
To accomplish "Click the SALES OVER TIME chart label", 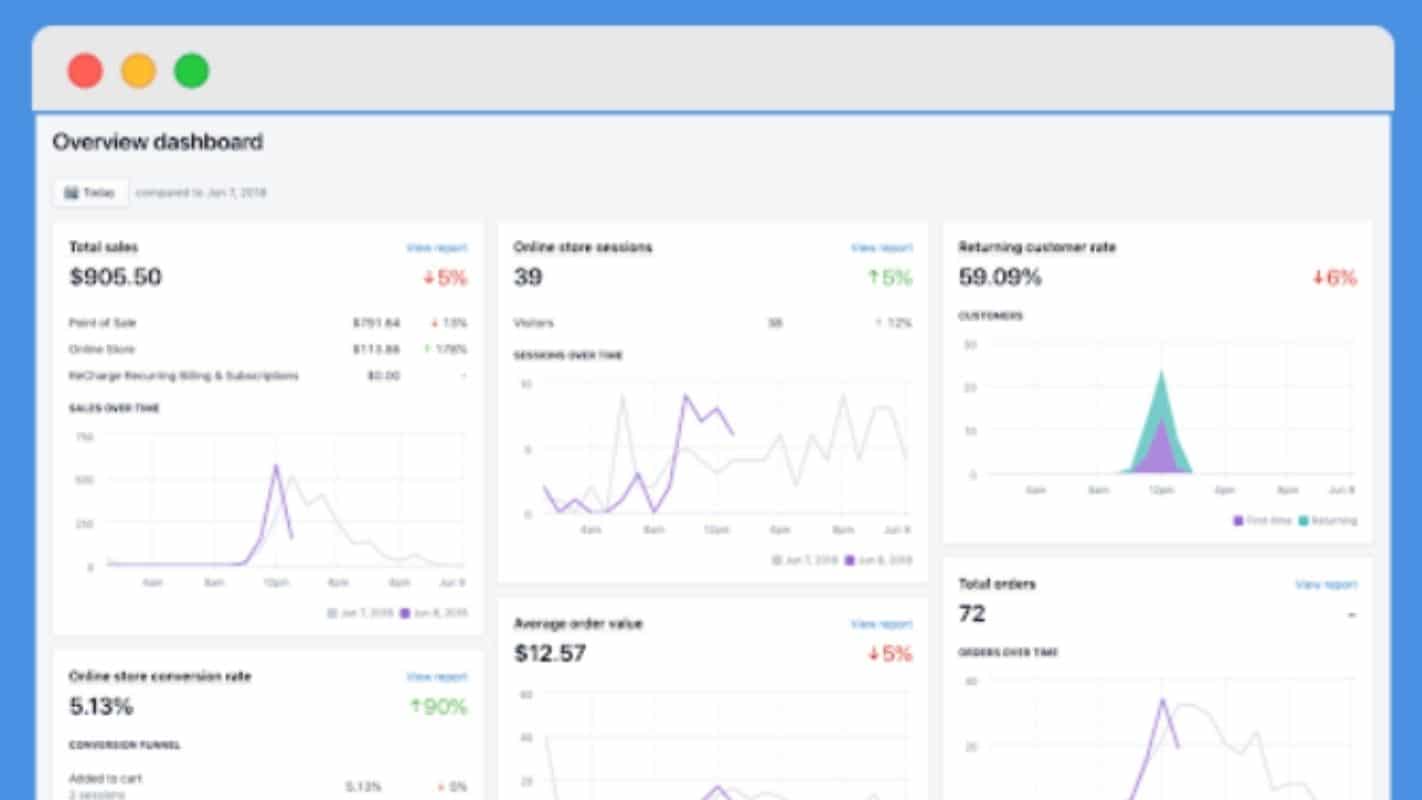I will [x=114, y=408].
